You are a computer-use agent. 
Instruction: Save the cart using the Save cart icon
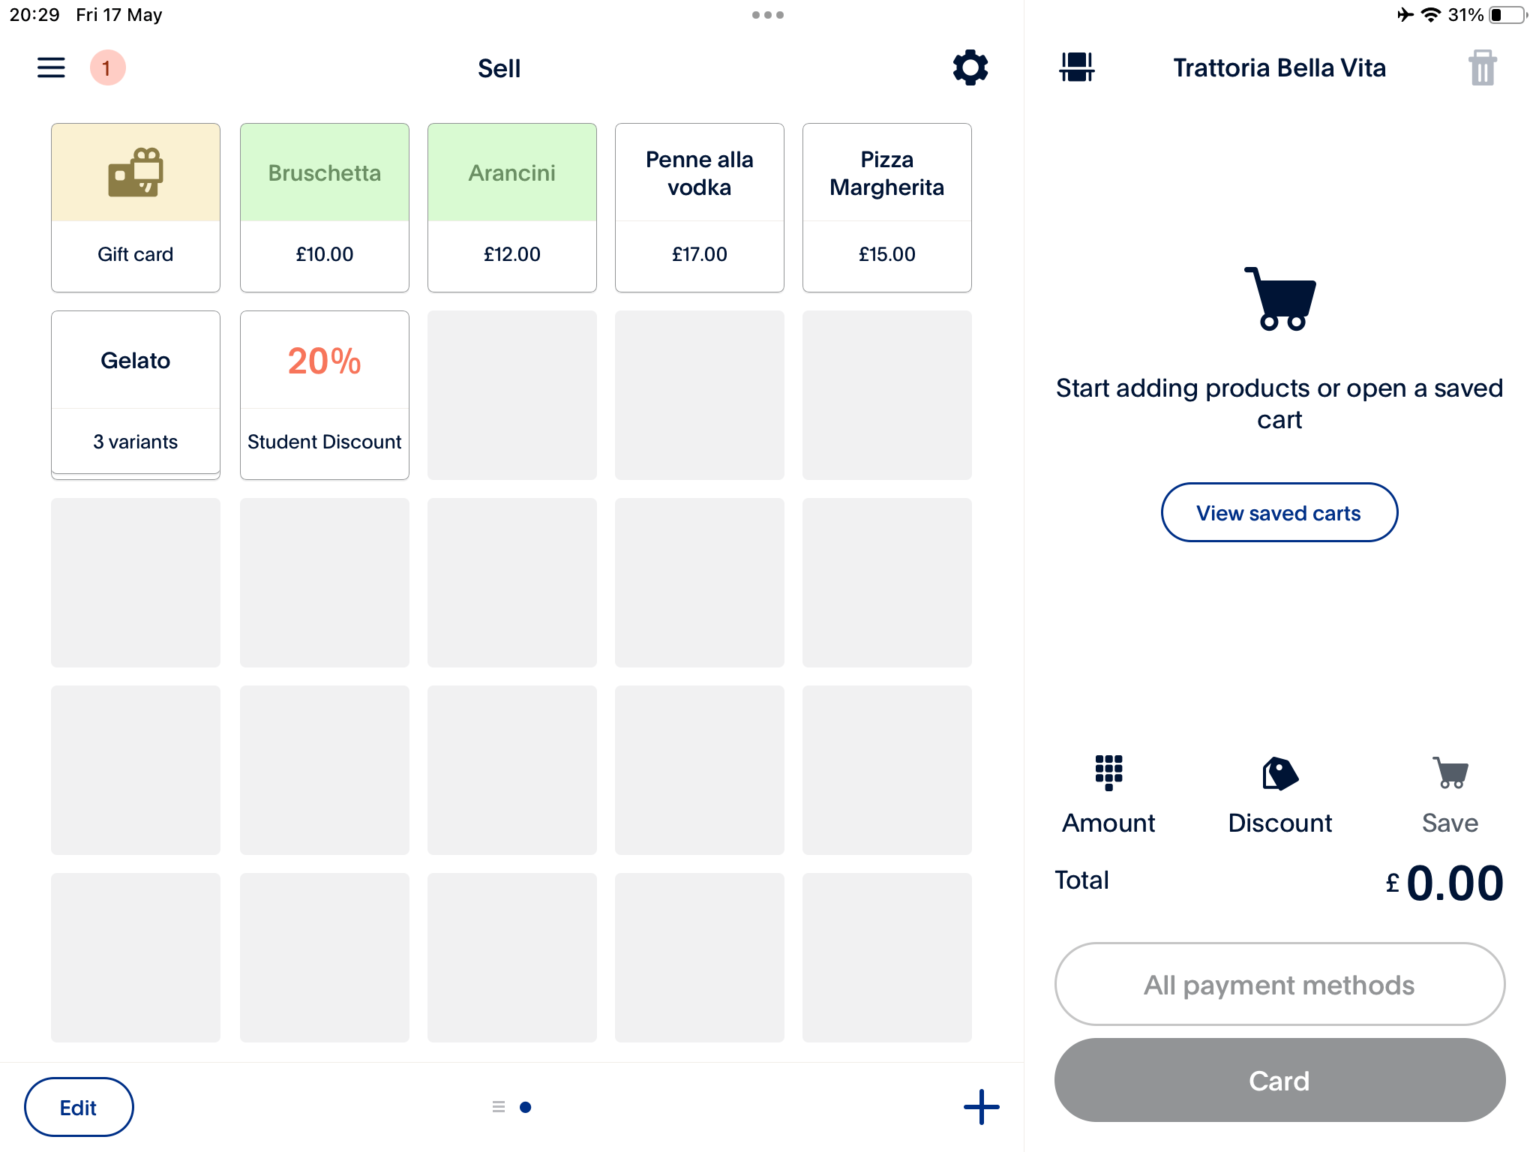[1450, 773]
